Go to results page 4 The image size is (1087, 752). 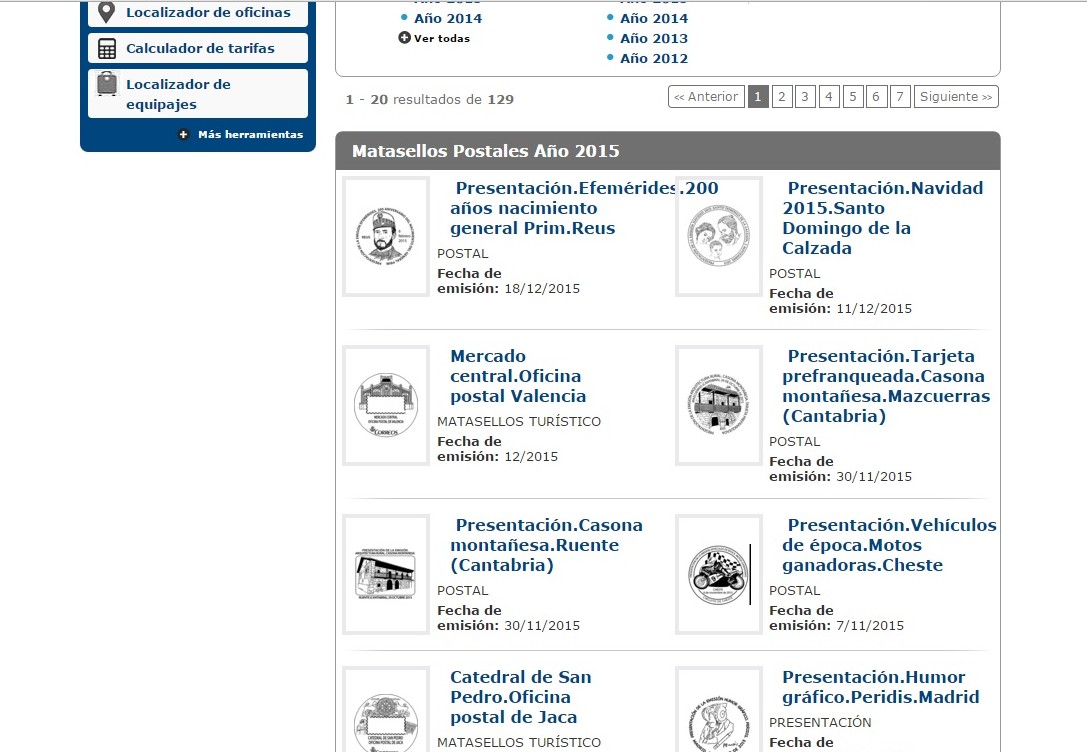tap(828, 96)
